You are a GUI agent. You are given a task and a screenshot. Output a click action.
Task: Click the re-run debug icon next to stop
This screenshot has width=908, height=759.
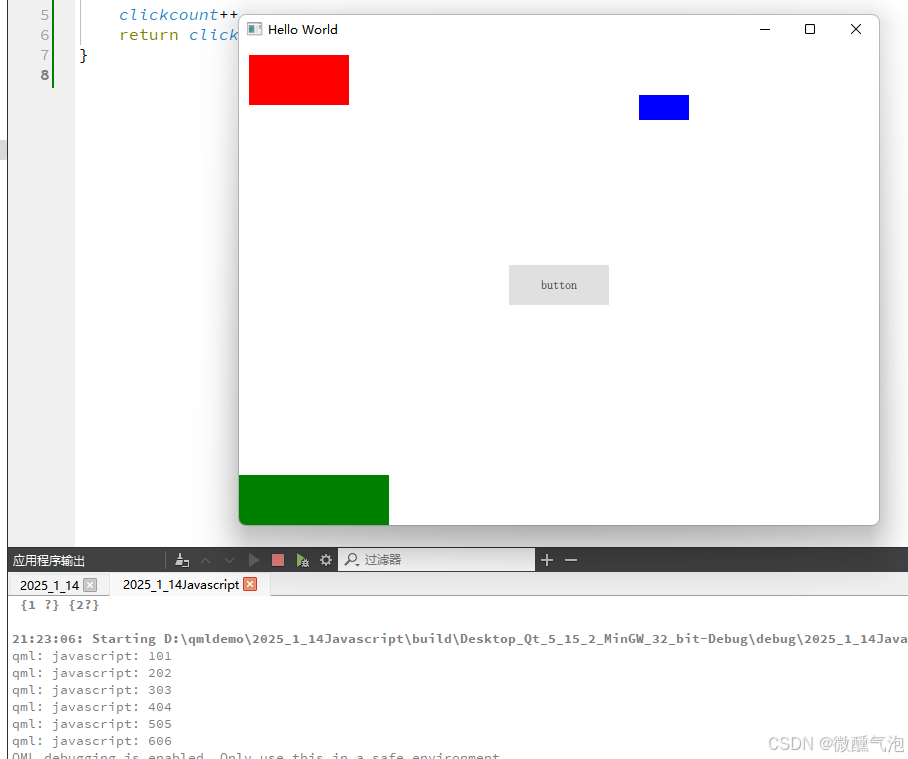(302, 560)
